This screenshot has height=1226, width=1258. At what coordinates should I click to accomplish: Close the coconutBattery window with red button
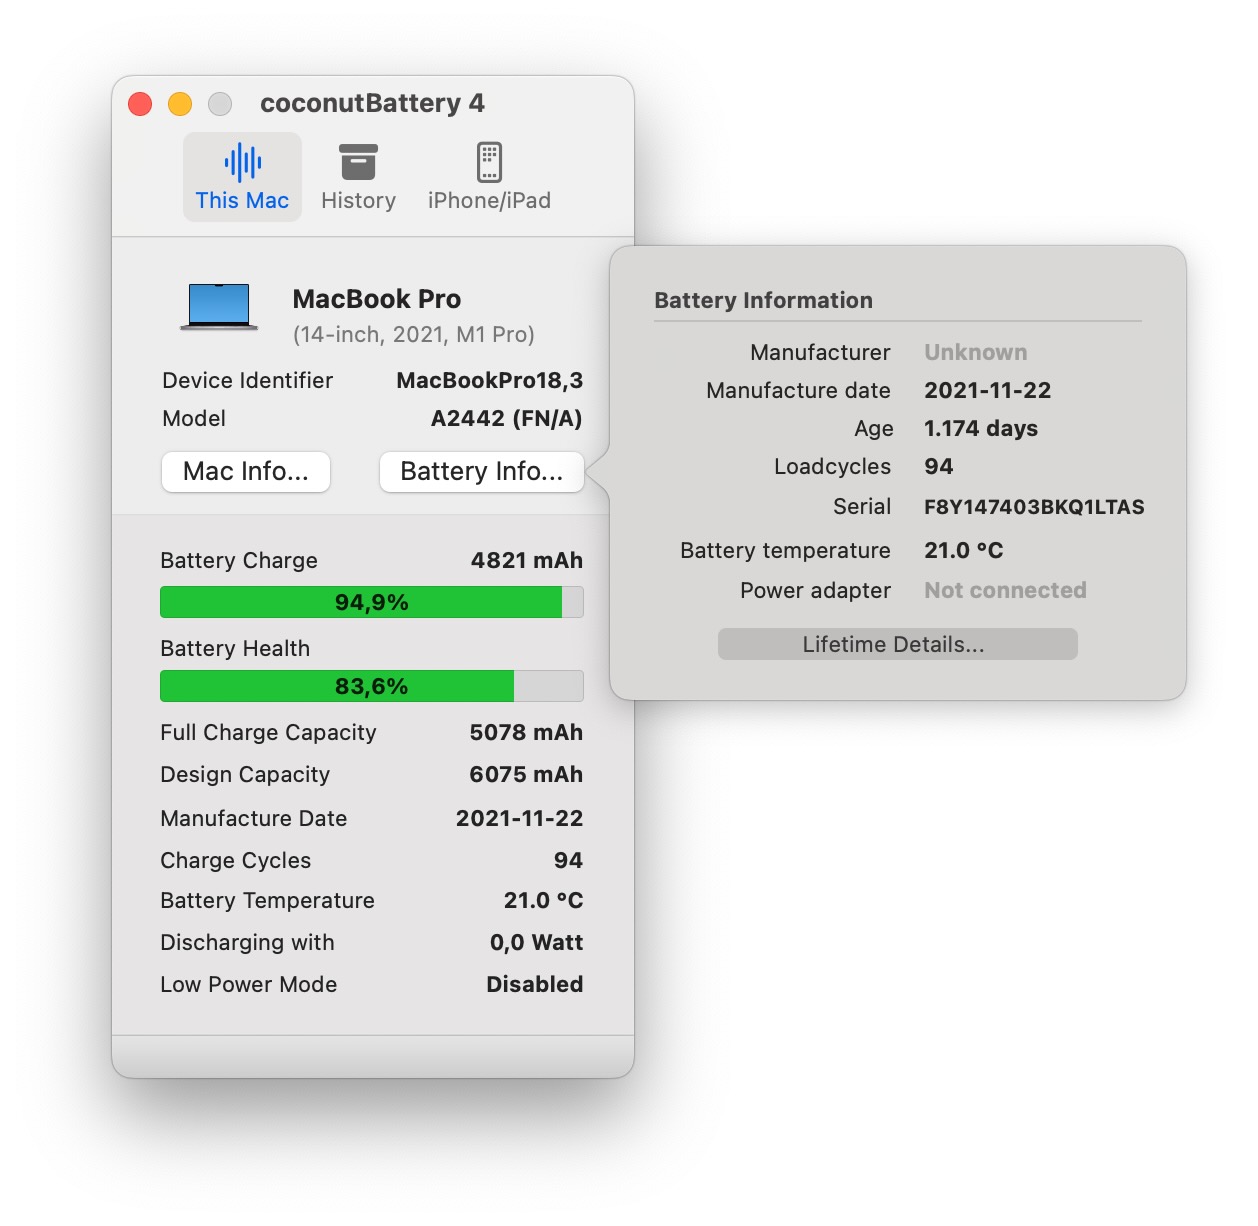coord(140,104)
